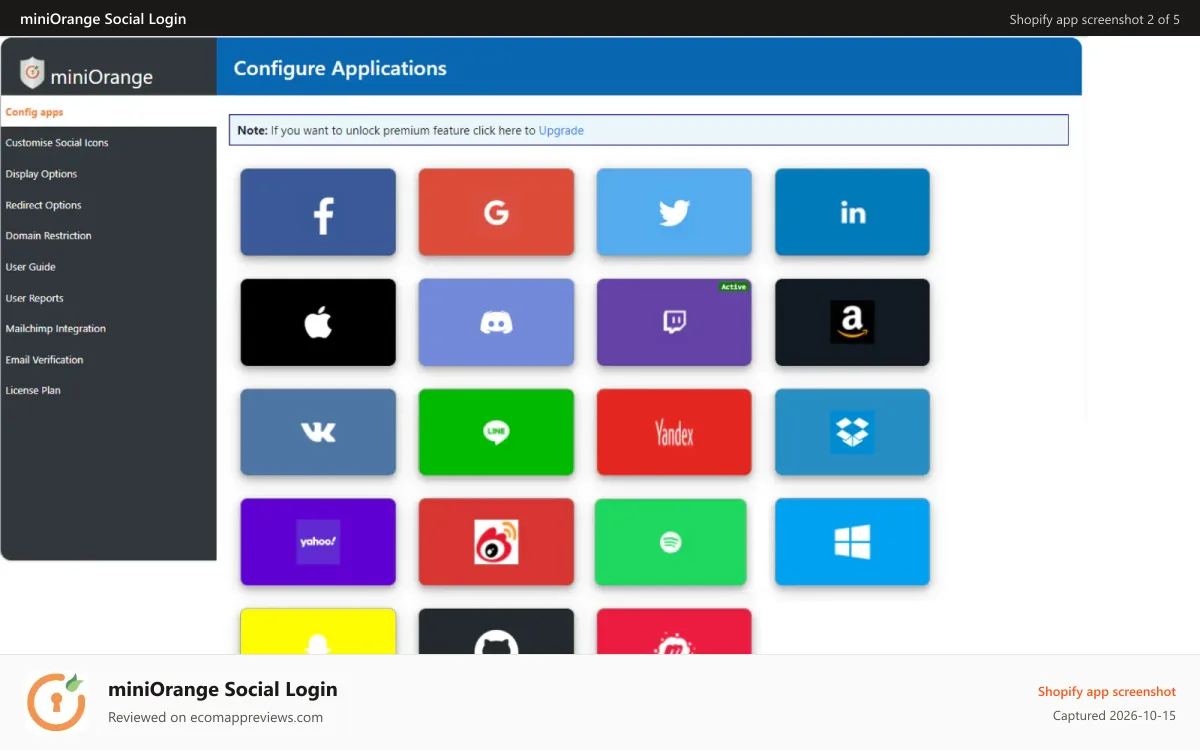Open Redirect Options in sidebar
Image resolution: width=1200 pixels, height=750 pixels.
43,205
